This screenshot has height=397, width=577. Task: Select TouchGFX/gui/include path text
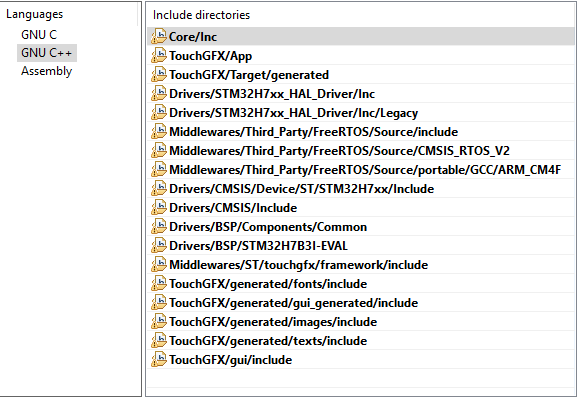(x=230, y=360)
